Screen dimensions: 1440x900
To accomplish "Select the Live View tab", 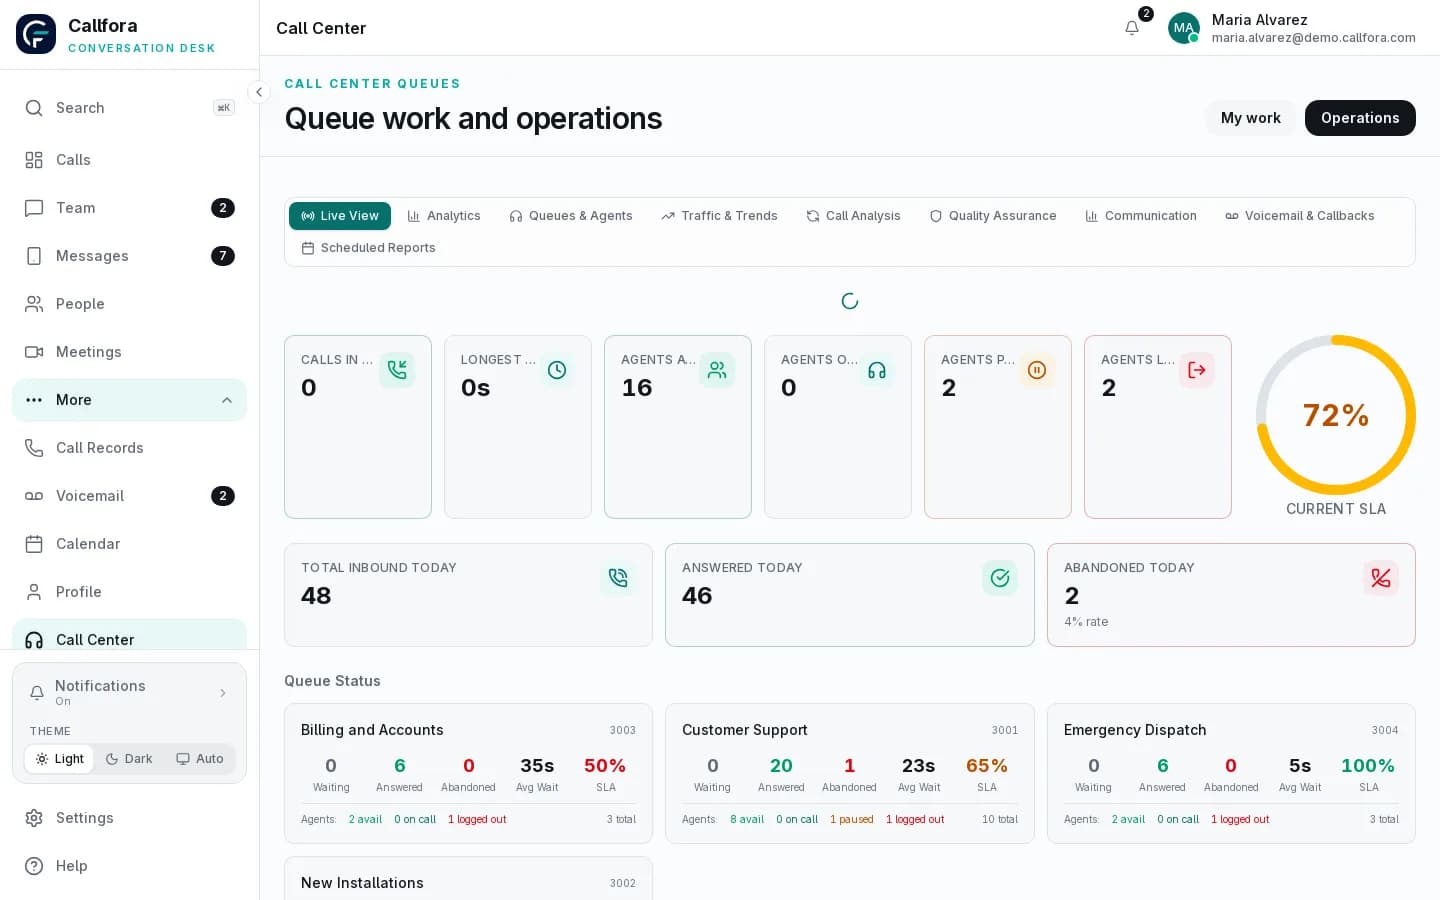I will tap(340, 216).
